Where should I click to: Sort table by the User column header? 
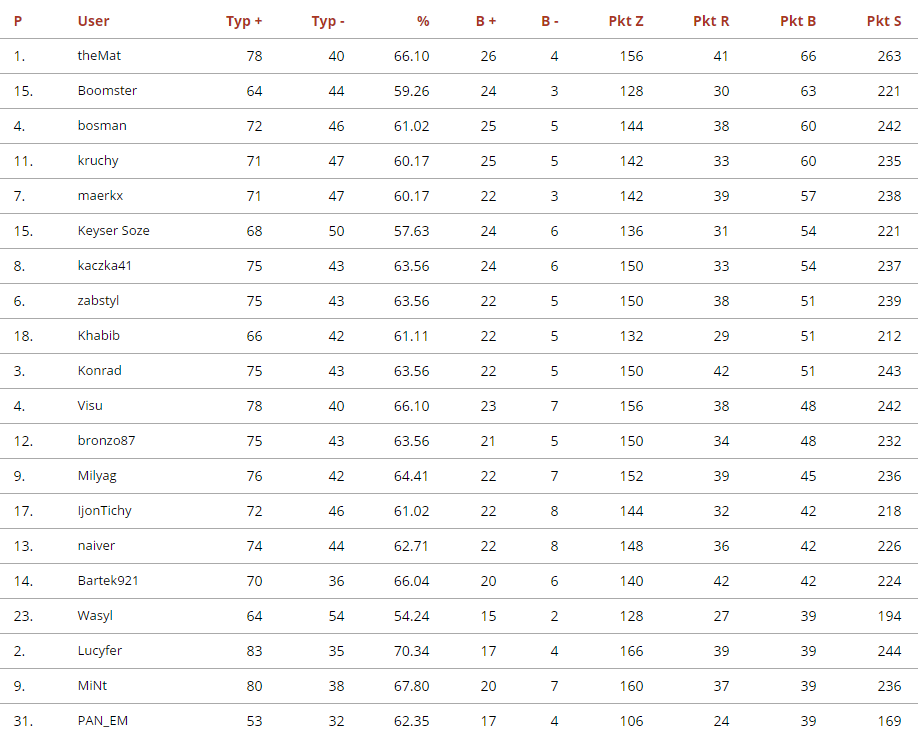93,21
